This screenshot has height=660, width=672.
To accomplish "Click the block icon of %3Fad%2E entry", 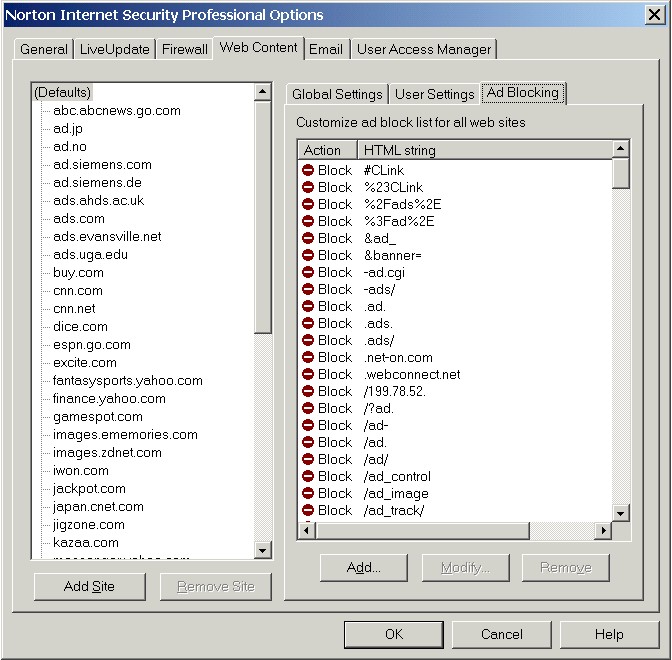I will [308, 221].
